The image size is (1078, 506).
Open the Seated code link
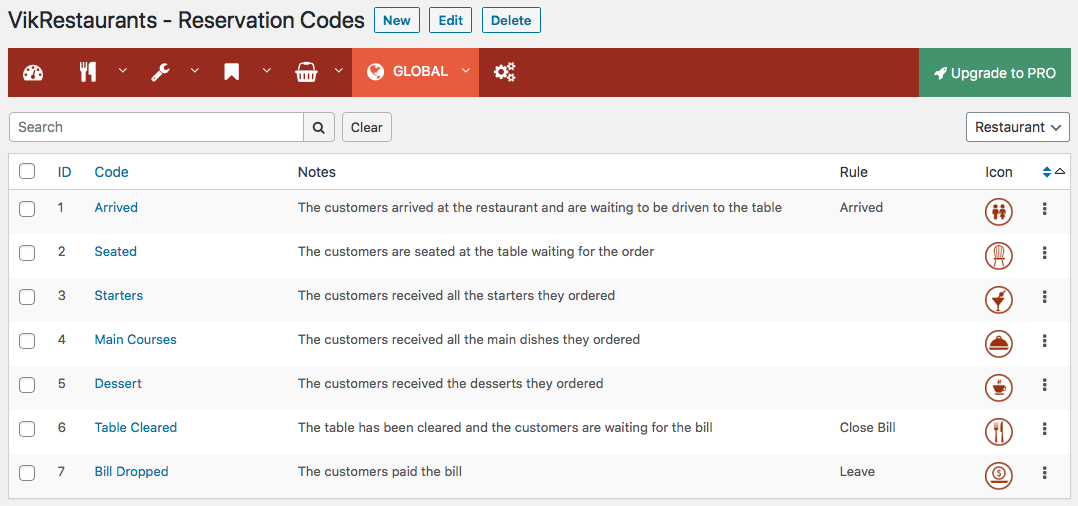[x=116, y=251]
